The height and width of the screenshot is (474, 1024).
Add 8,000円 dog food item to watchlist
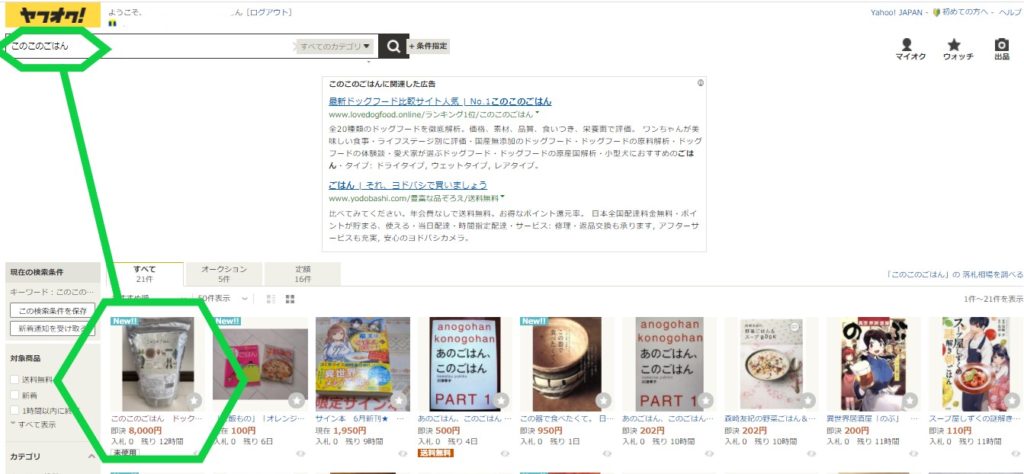pyautogui.click(x=194, y=400)
